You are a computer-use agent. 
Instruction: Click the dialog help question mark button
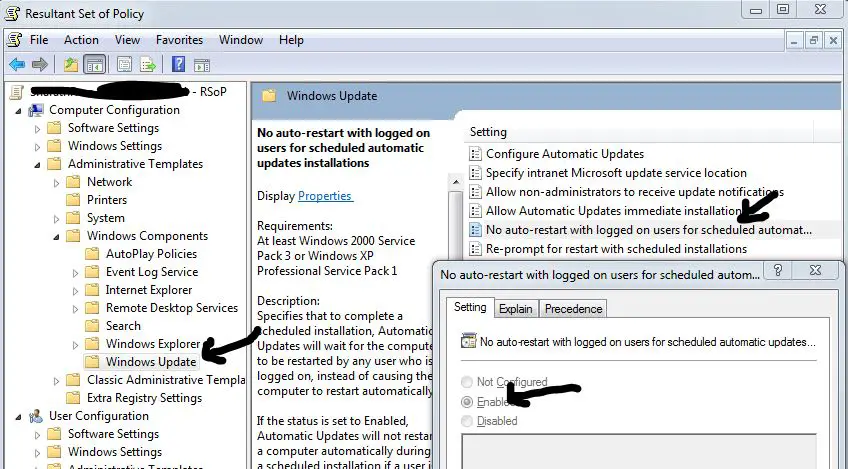(778, 270)
